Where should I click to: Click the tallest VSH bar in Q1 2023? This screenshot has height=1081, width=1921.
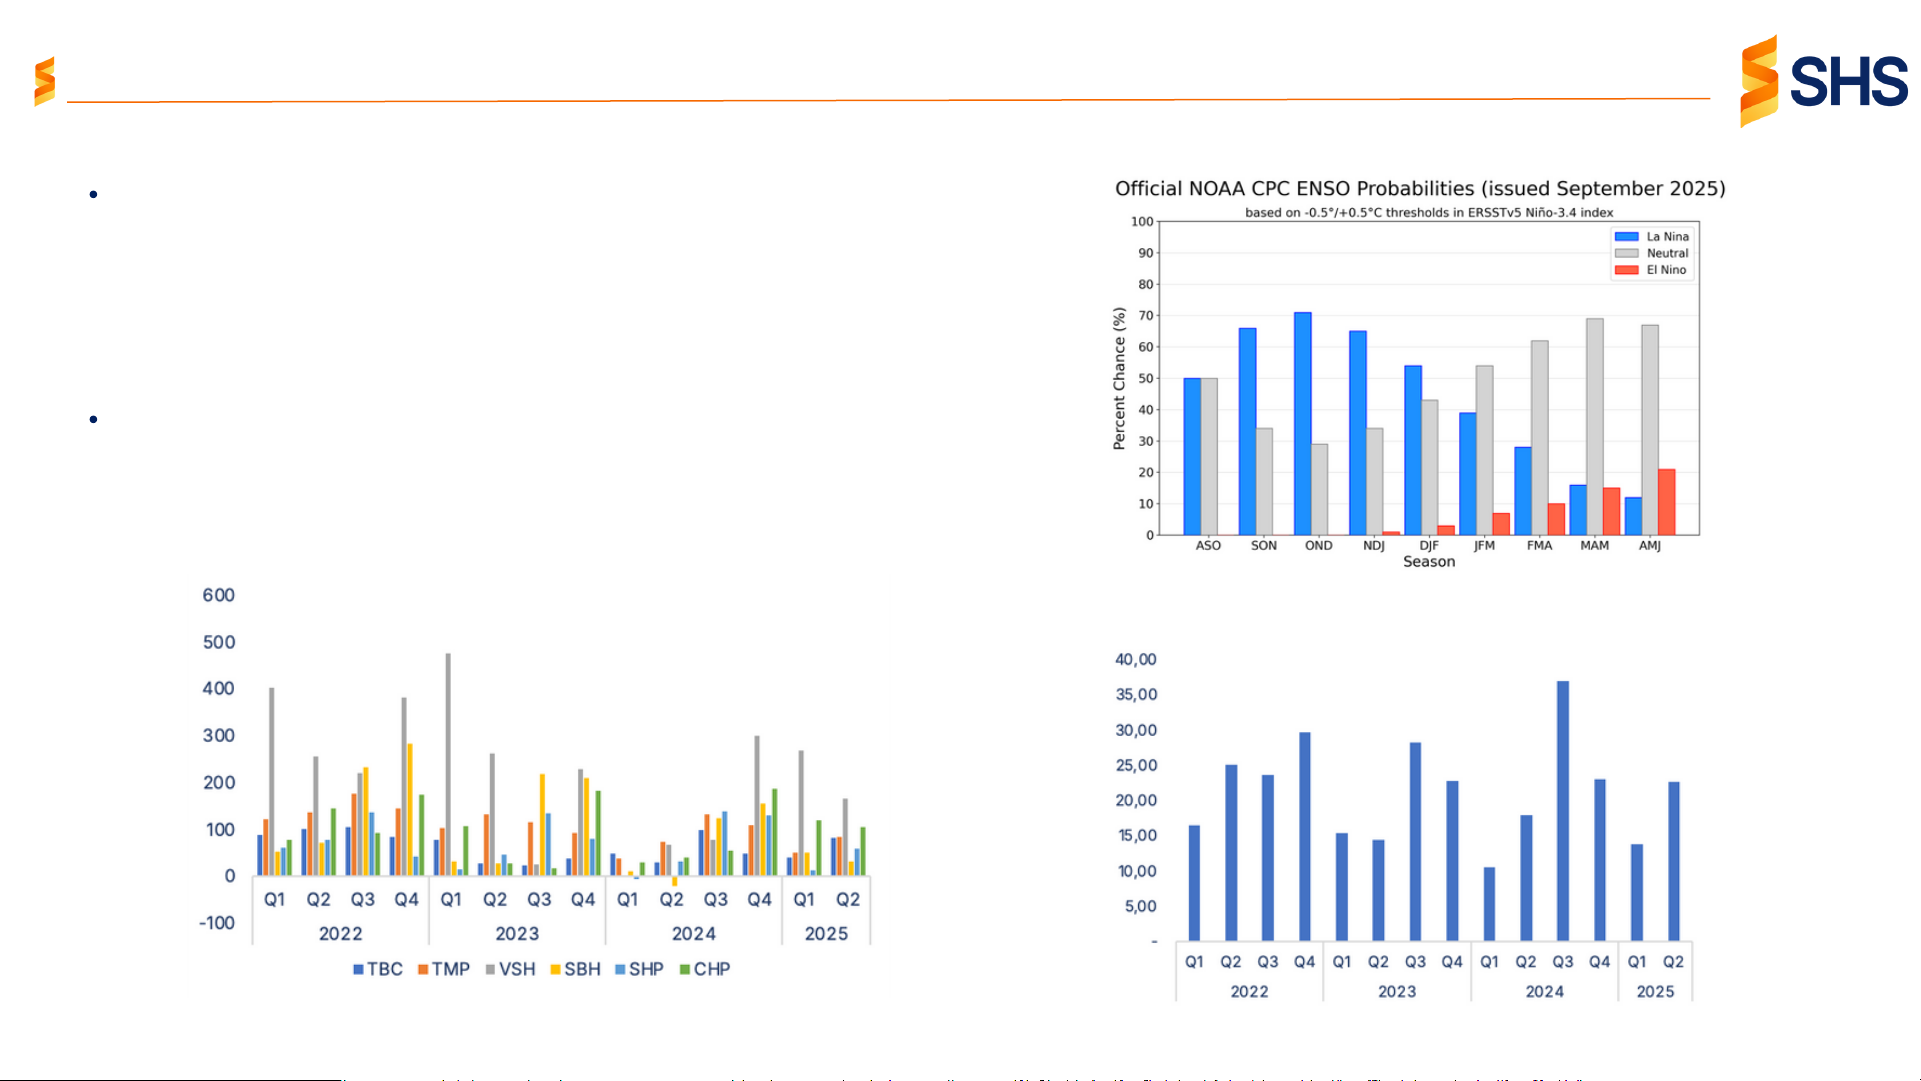point(448,765)
